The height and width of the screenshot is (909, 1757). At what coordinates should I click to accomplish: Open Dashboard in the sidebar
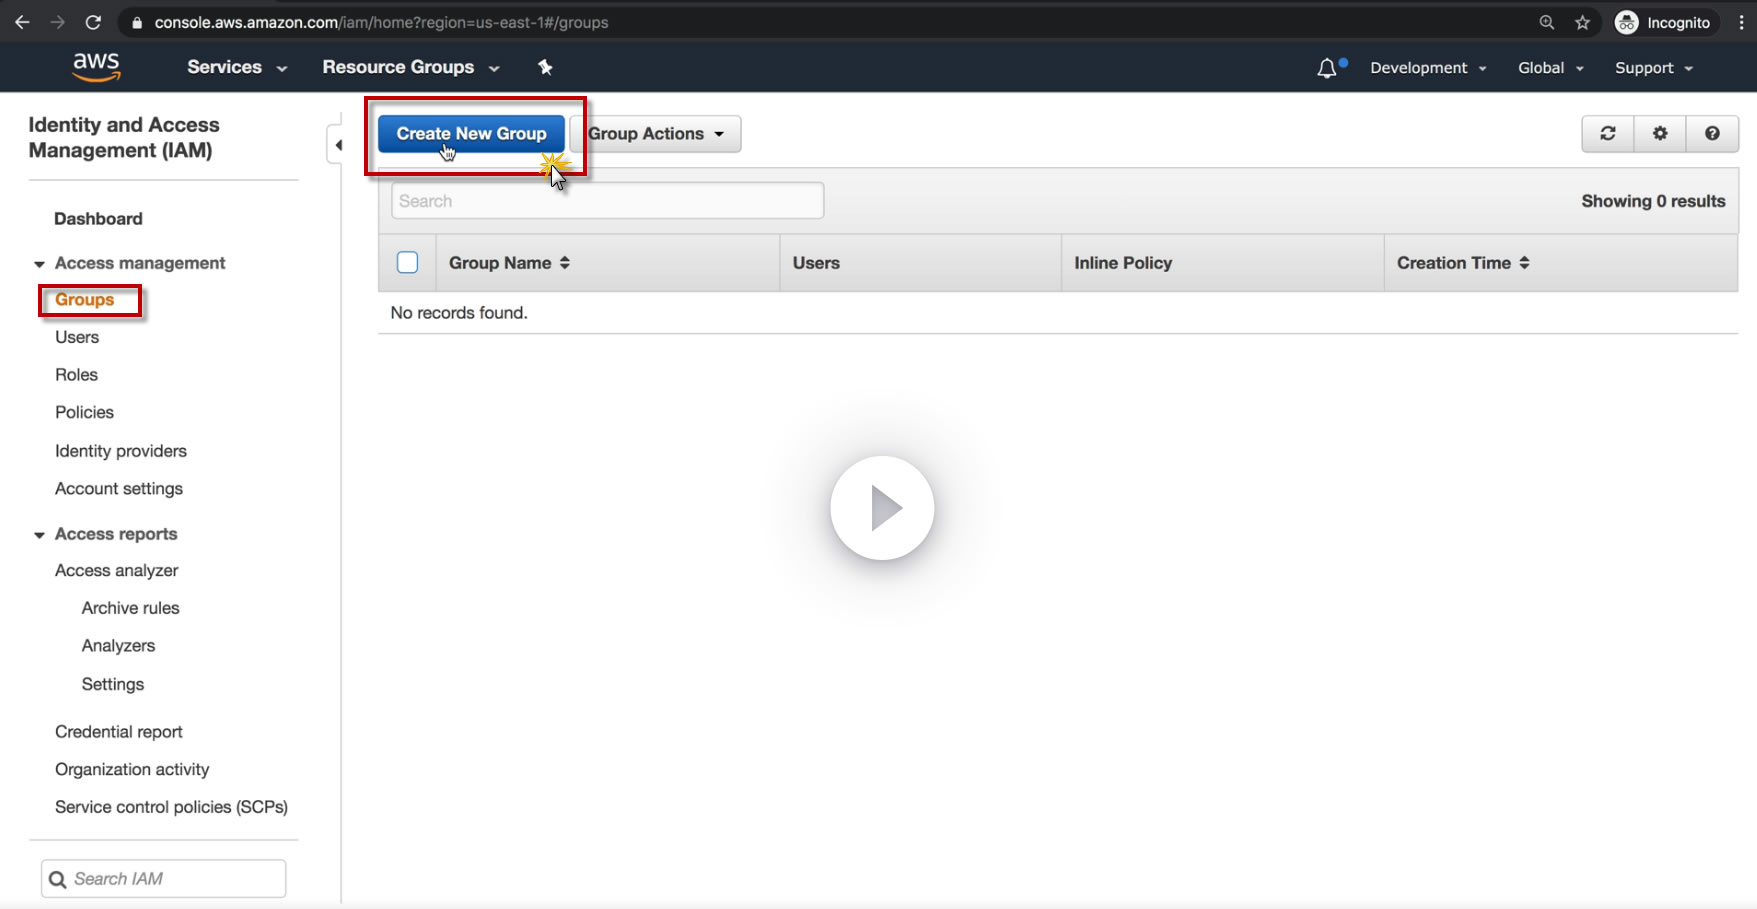tap(98, 219)
